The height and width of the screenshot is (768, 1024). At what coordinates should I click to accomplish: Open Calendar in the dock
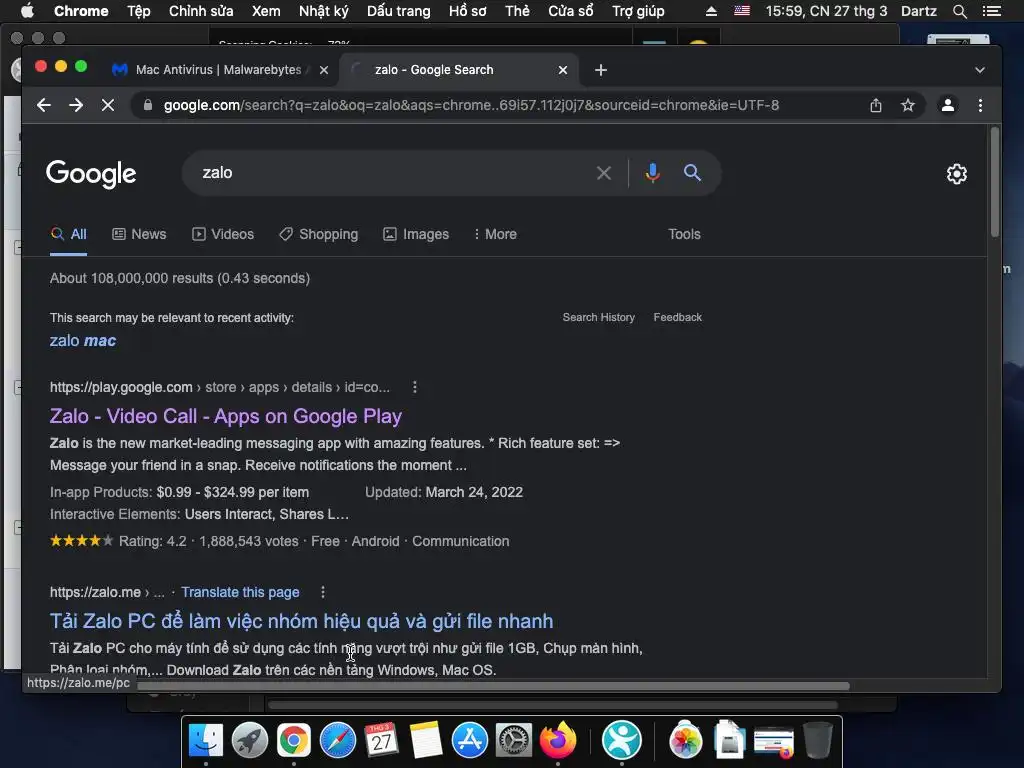[x=381, y=741]
